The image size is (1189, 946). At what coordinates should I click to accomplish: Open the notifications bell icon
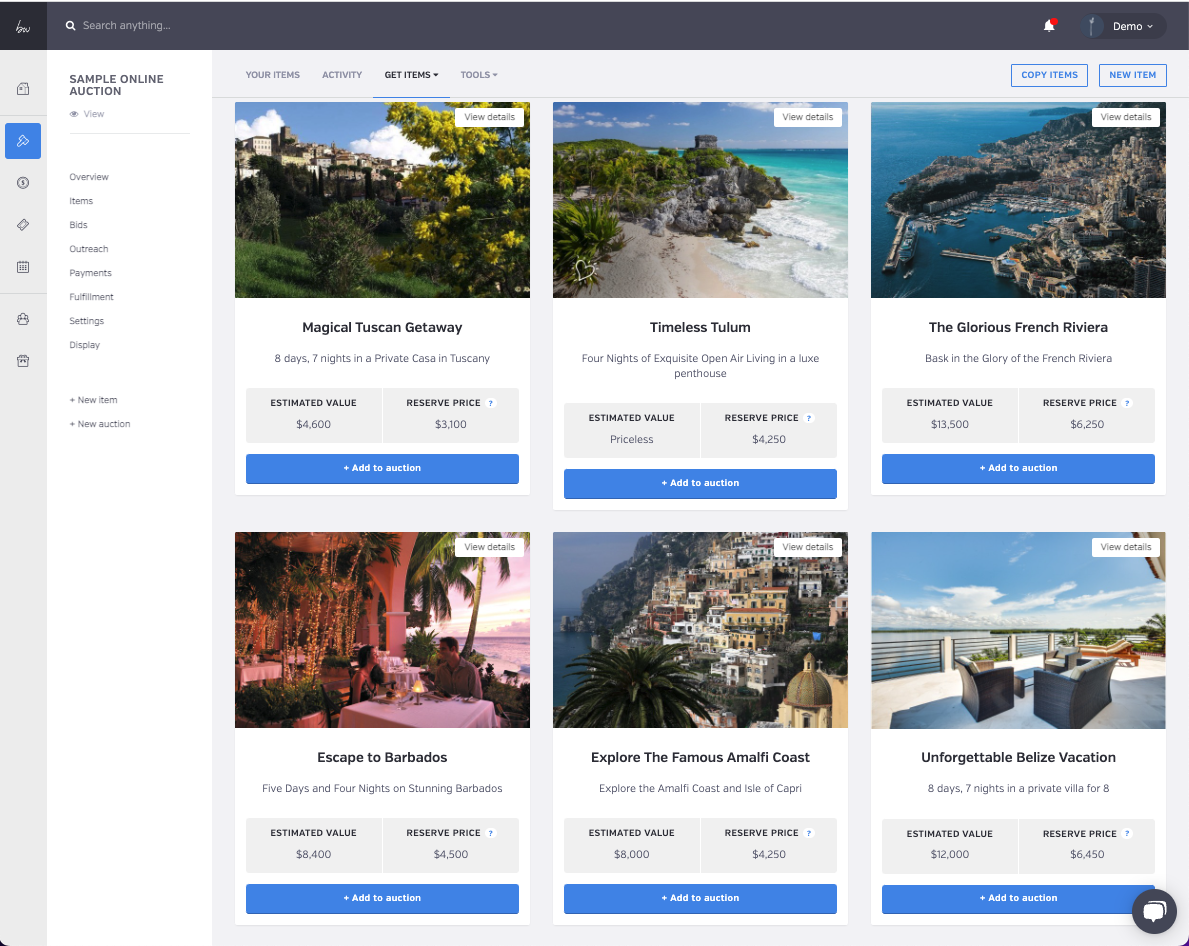pos(1050,23)
